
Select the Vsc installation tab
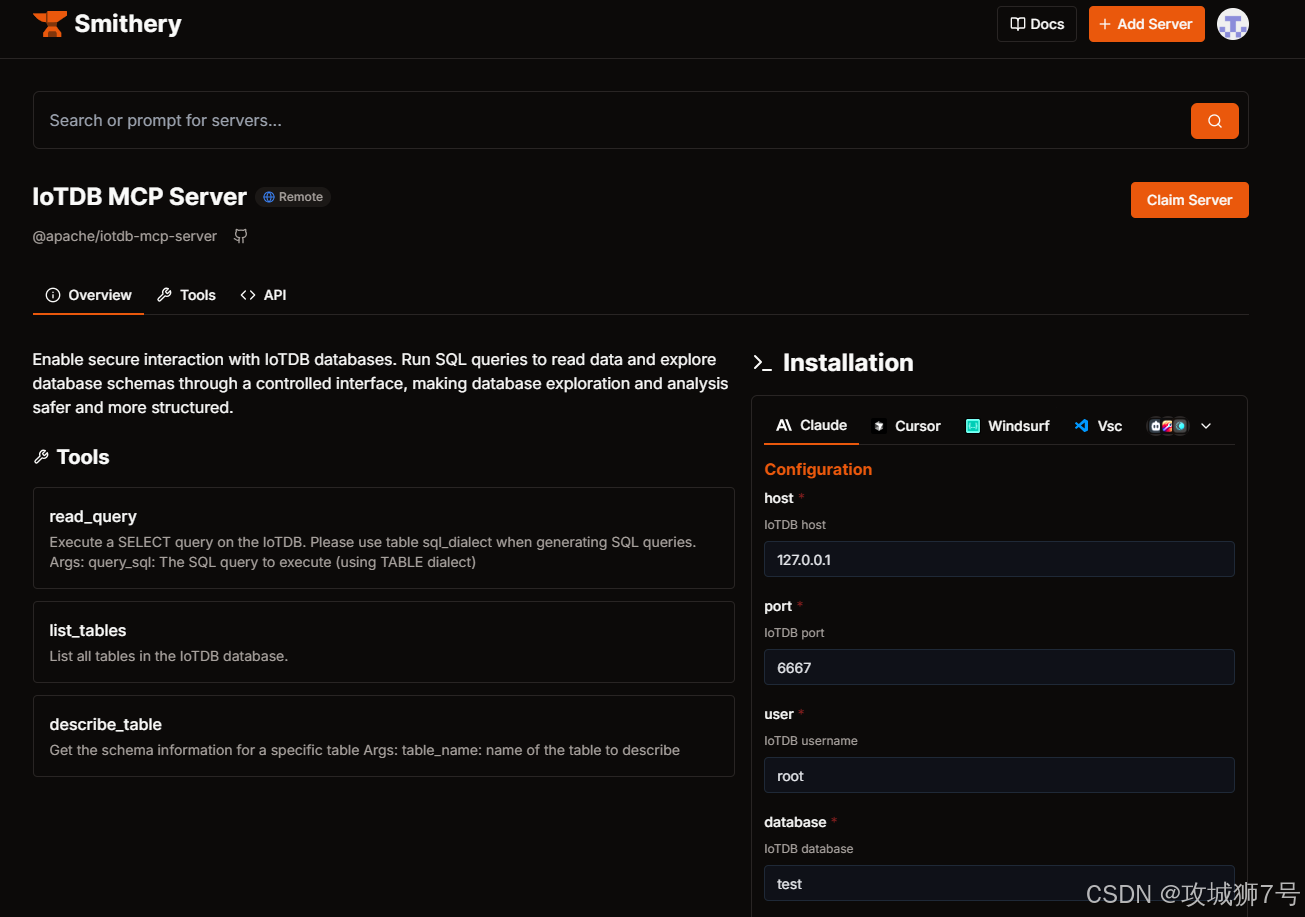[x=1098, y=426]
